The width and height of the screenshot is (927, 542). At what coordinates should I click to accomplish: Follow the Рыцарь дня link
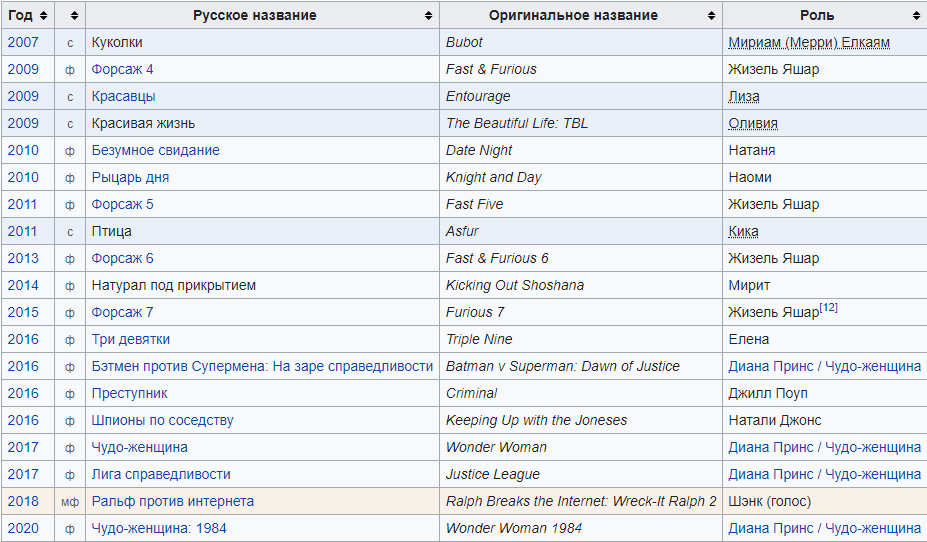130,177
